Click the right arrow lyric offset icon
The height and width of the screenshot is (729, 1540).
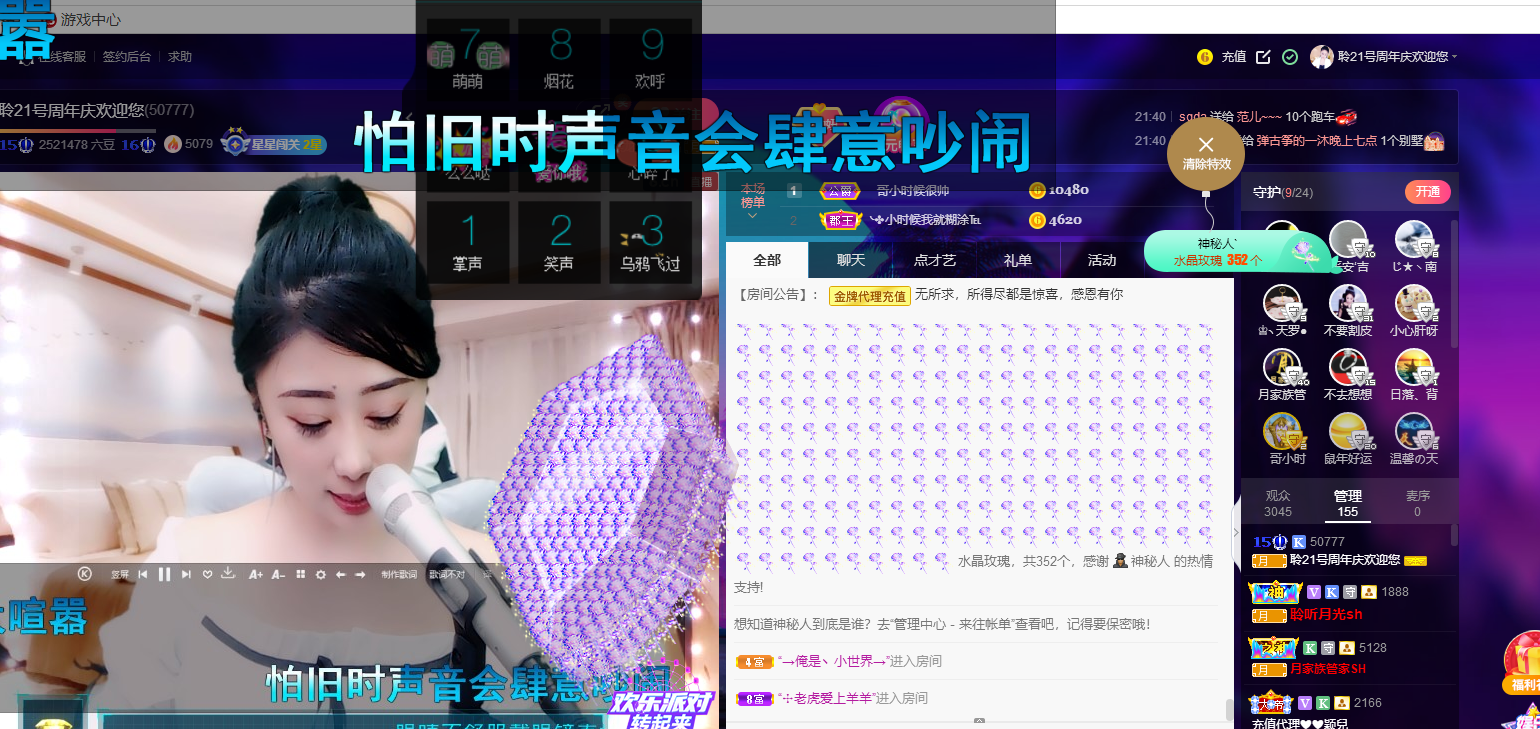(360, 574)
